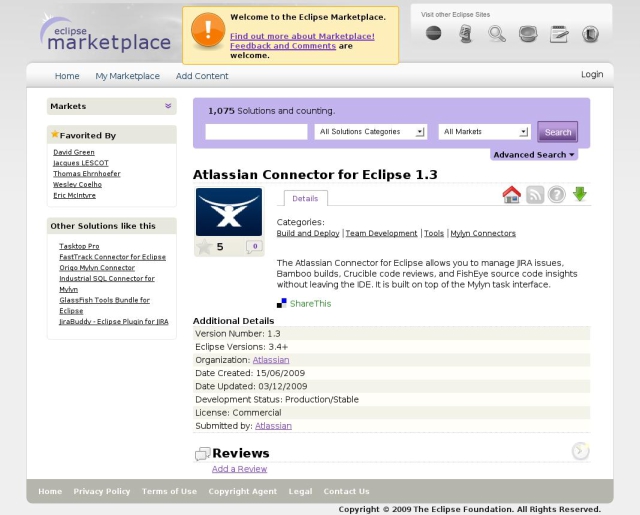
Task: Open Eric McIntyre profile link
Action: [74, 195]
